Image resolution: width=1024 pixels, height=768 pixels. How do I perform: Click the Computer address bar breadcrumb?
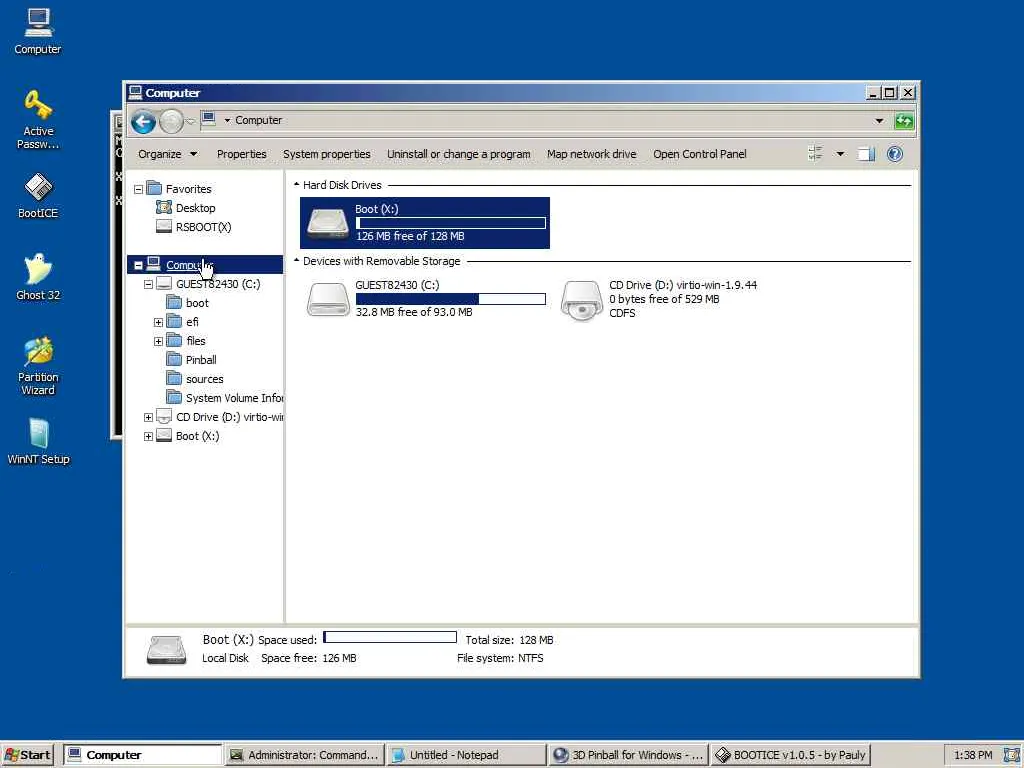pyautogui.click(x=259, y=120)
